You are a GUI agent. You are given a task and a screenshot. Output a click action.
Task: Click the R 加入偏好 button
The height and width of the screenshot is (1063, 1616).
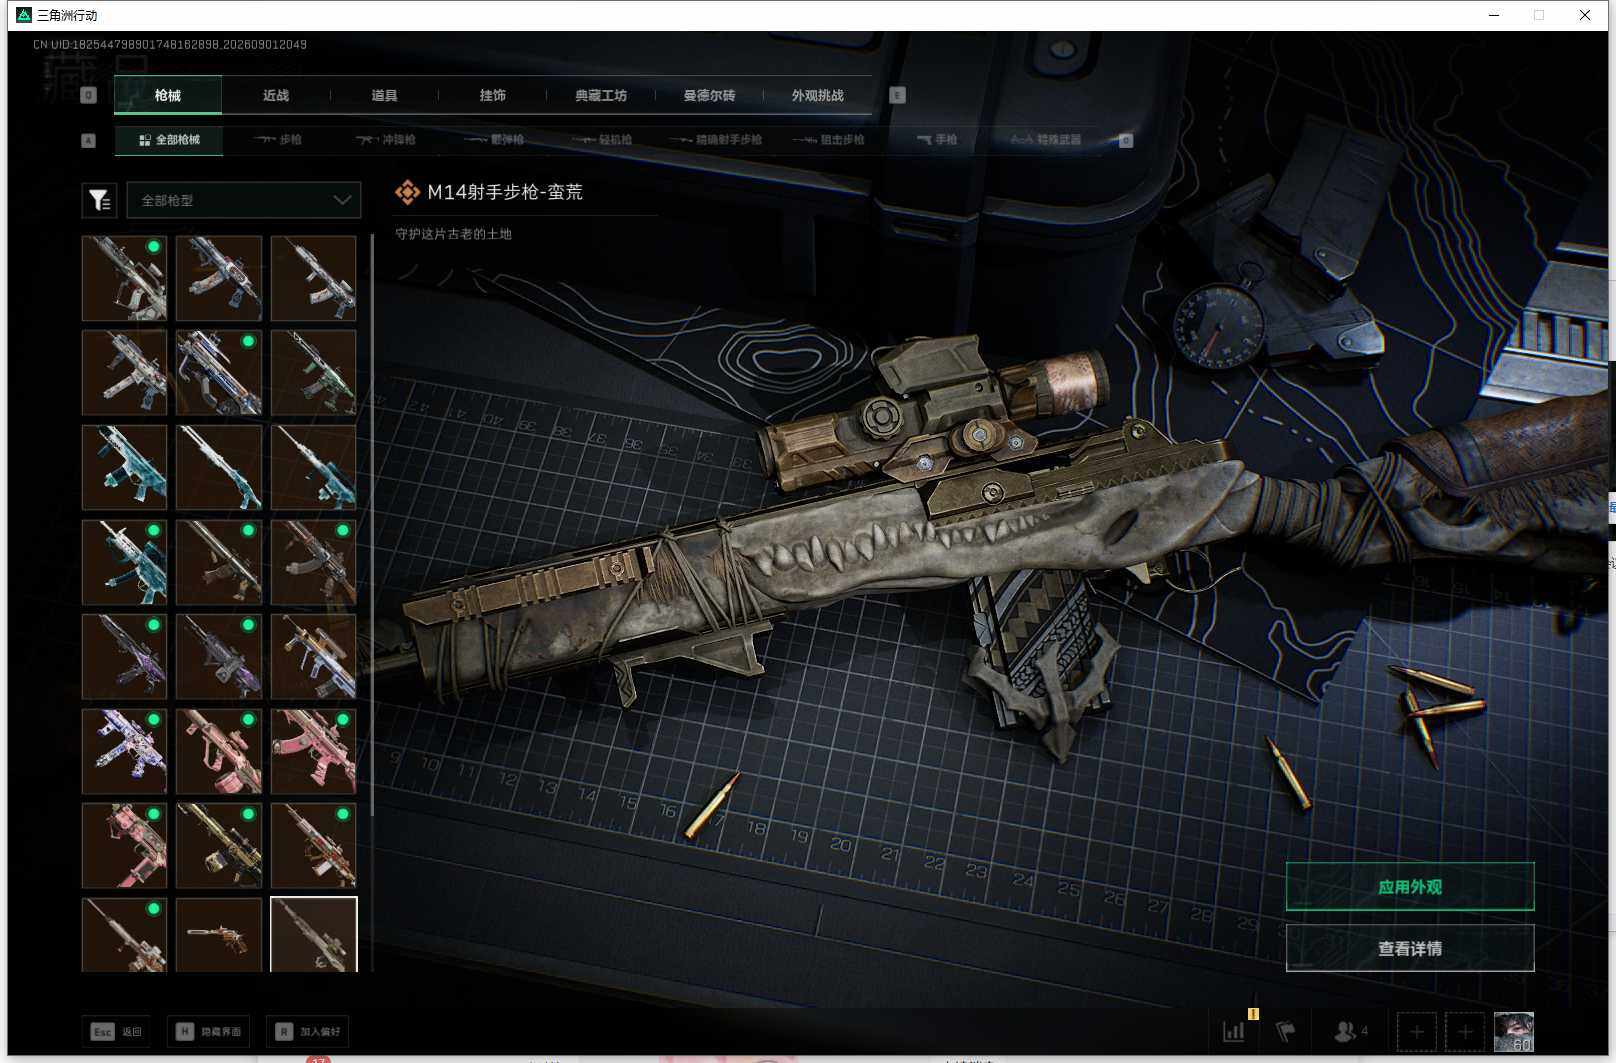click(x=309, y=1032)
